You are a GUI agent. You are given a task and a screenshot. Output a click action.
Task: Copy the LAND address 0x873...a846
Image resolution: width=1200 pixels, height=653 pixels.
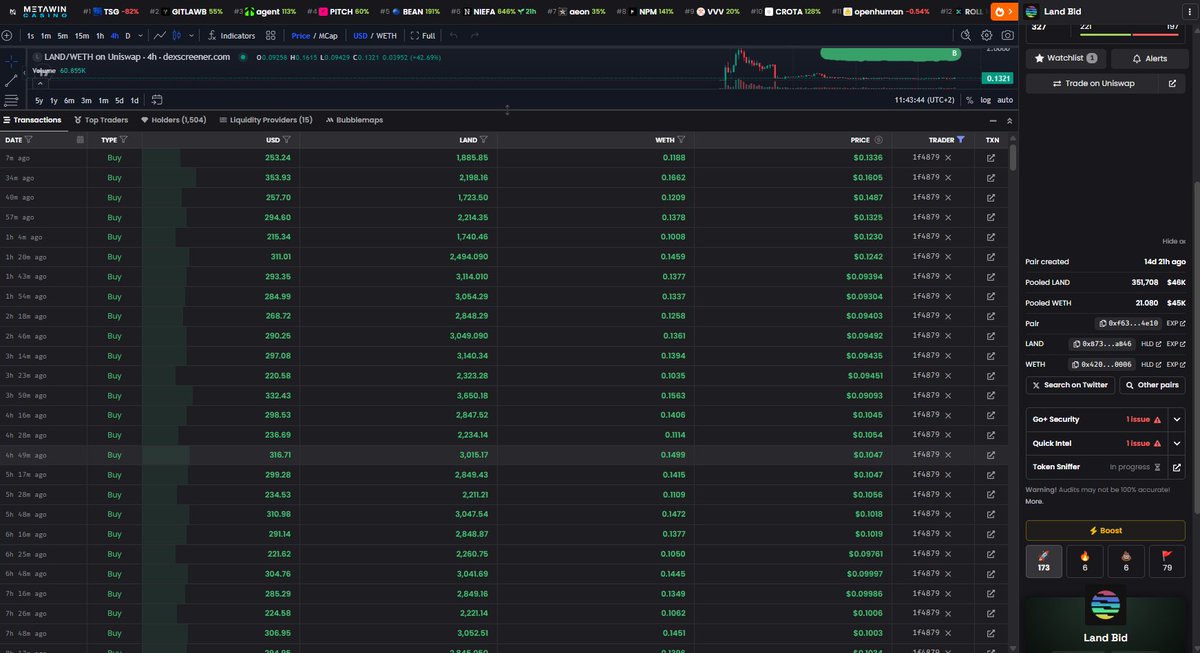pyautogui.click(x=1102, y=344)
